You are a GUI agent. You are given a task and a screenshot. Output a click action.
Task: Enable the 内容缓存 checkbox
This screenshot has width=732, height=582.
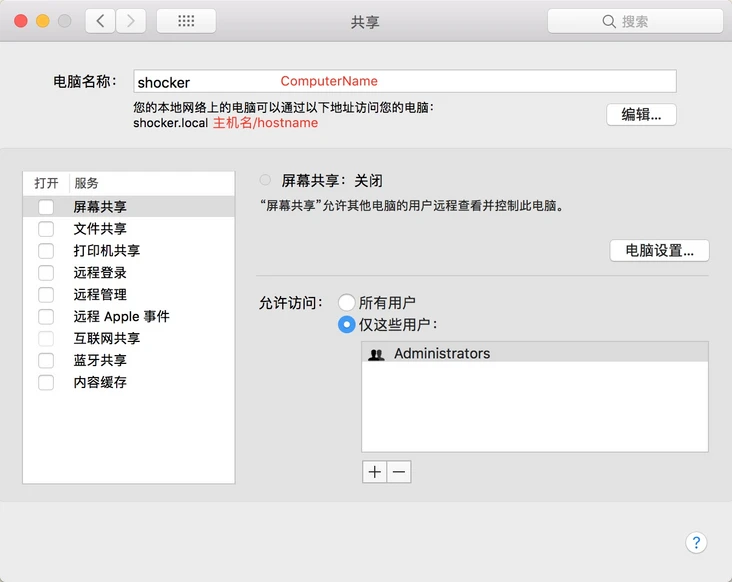(46, 382)
